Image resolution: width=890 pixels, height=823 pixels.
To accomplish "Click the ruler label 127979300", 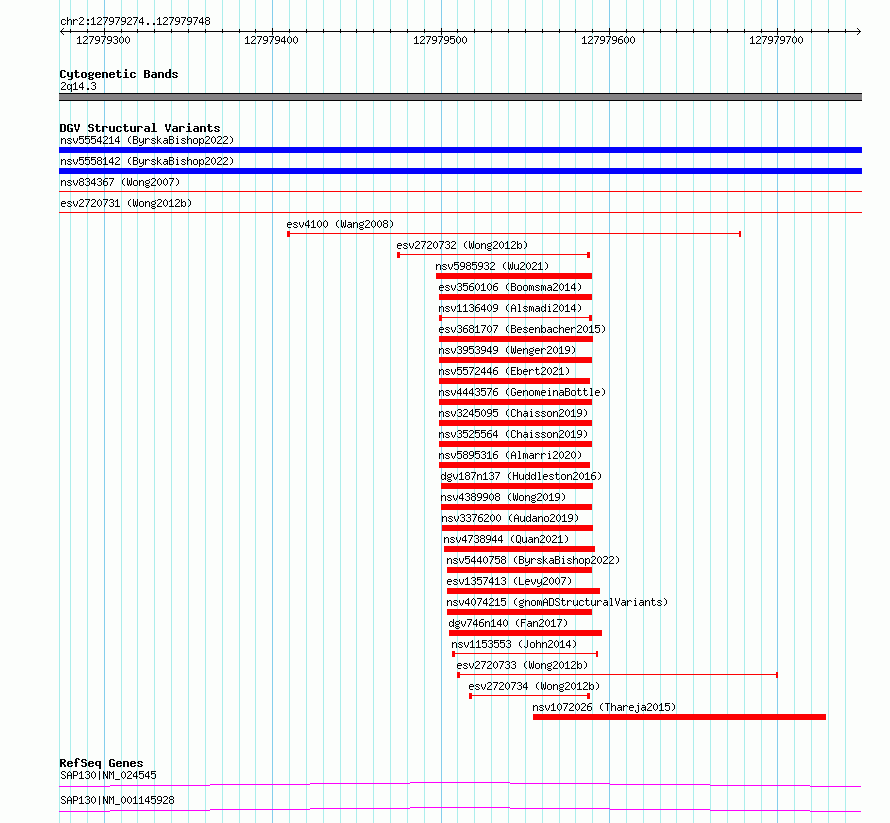I will point(103,40).
